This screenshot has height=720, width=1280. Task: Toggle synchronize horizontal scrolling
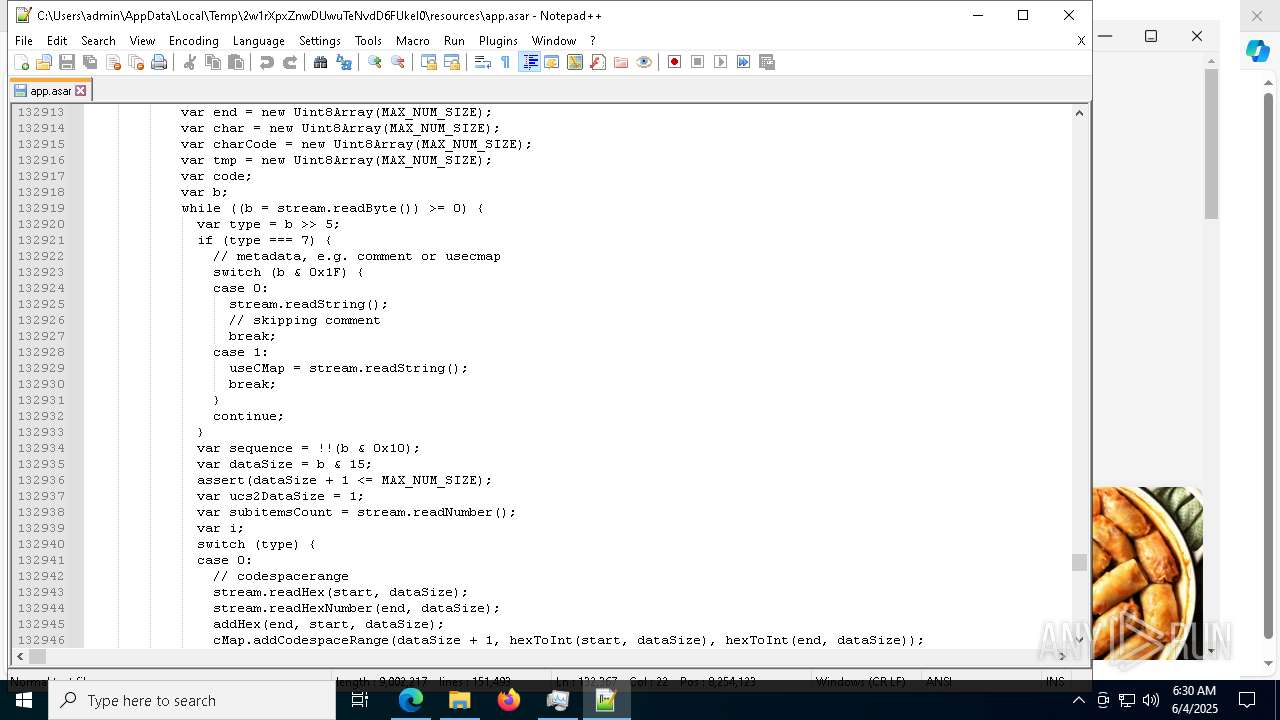coord(452,62)
